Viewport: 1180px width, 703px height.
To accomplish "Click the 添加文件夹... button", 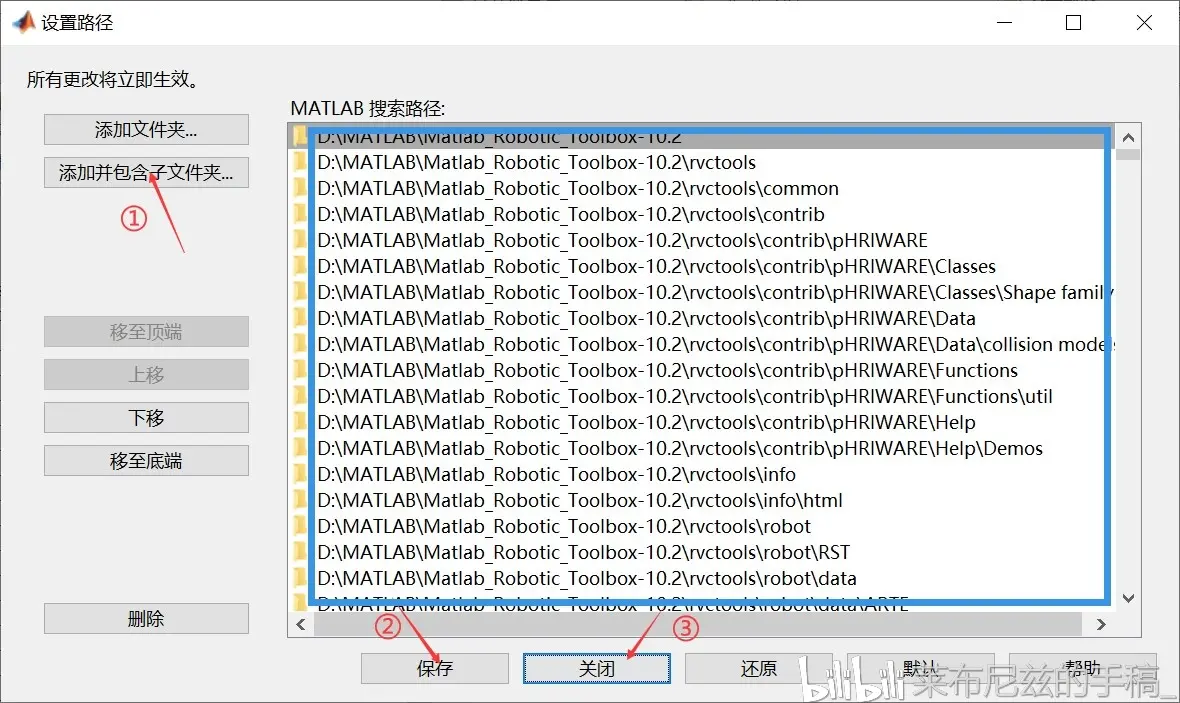I will pos(146,129).
